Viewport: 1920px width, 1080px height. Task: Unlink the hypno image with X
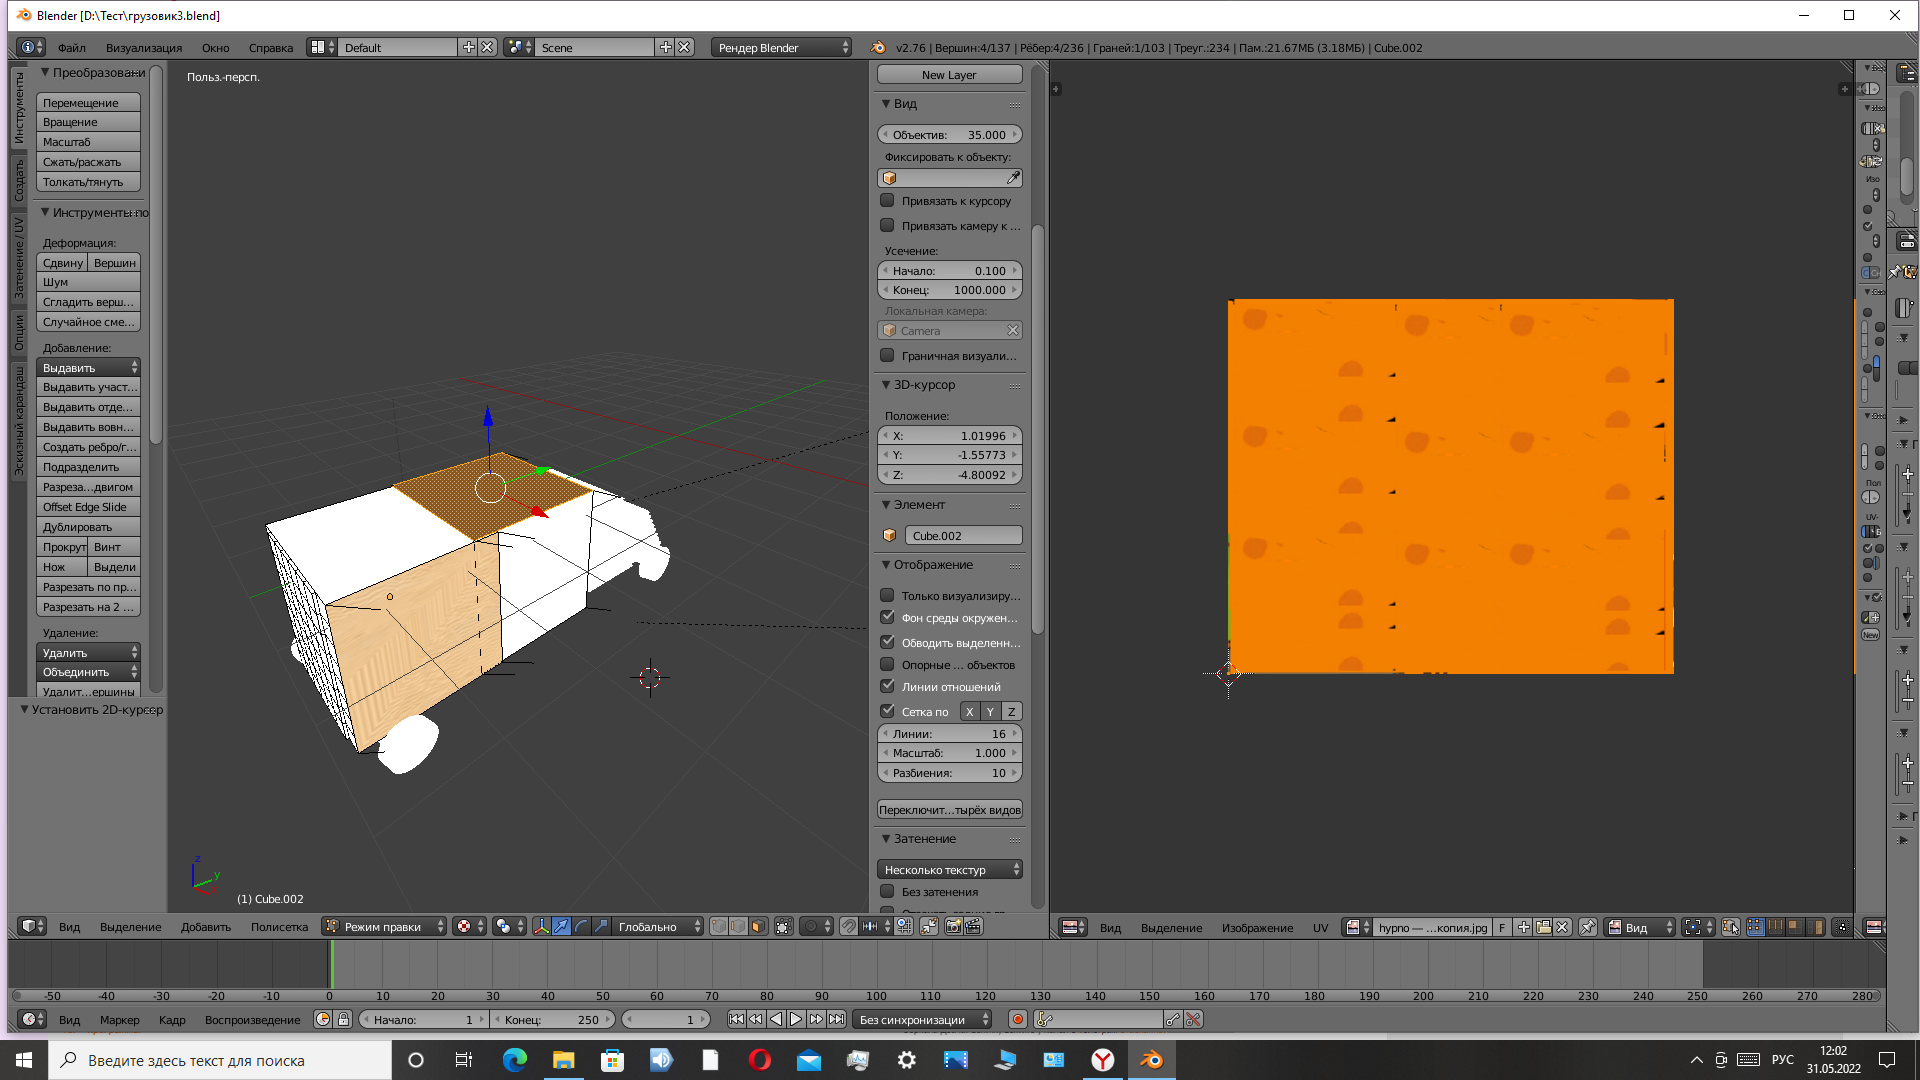(1562, 927)
